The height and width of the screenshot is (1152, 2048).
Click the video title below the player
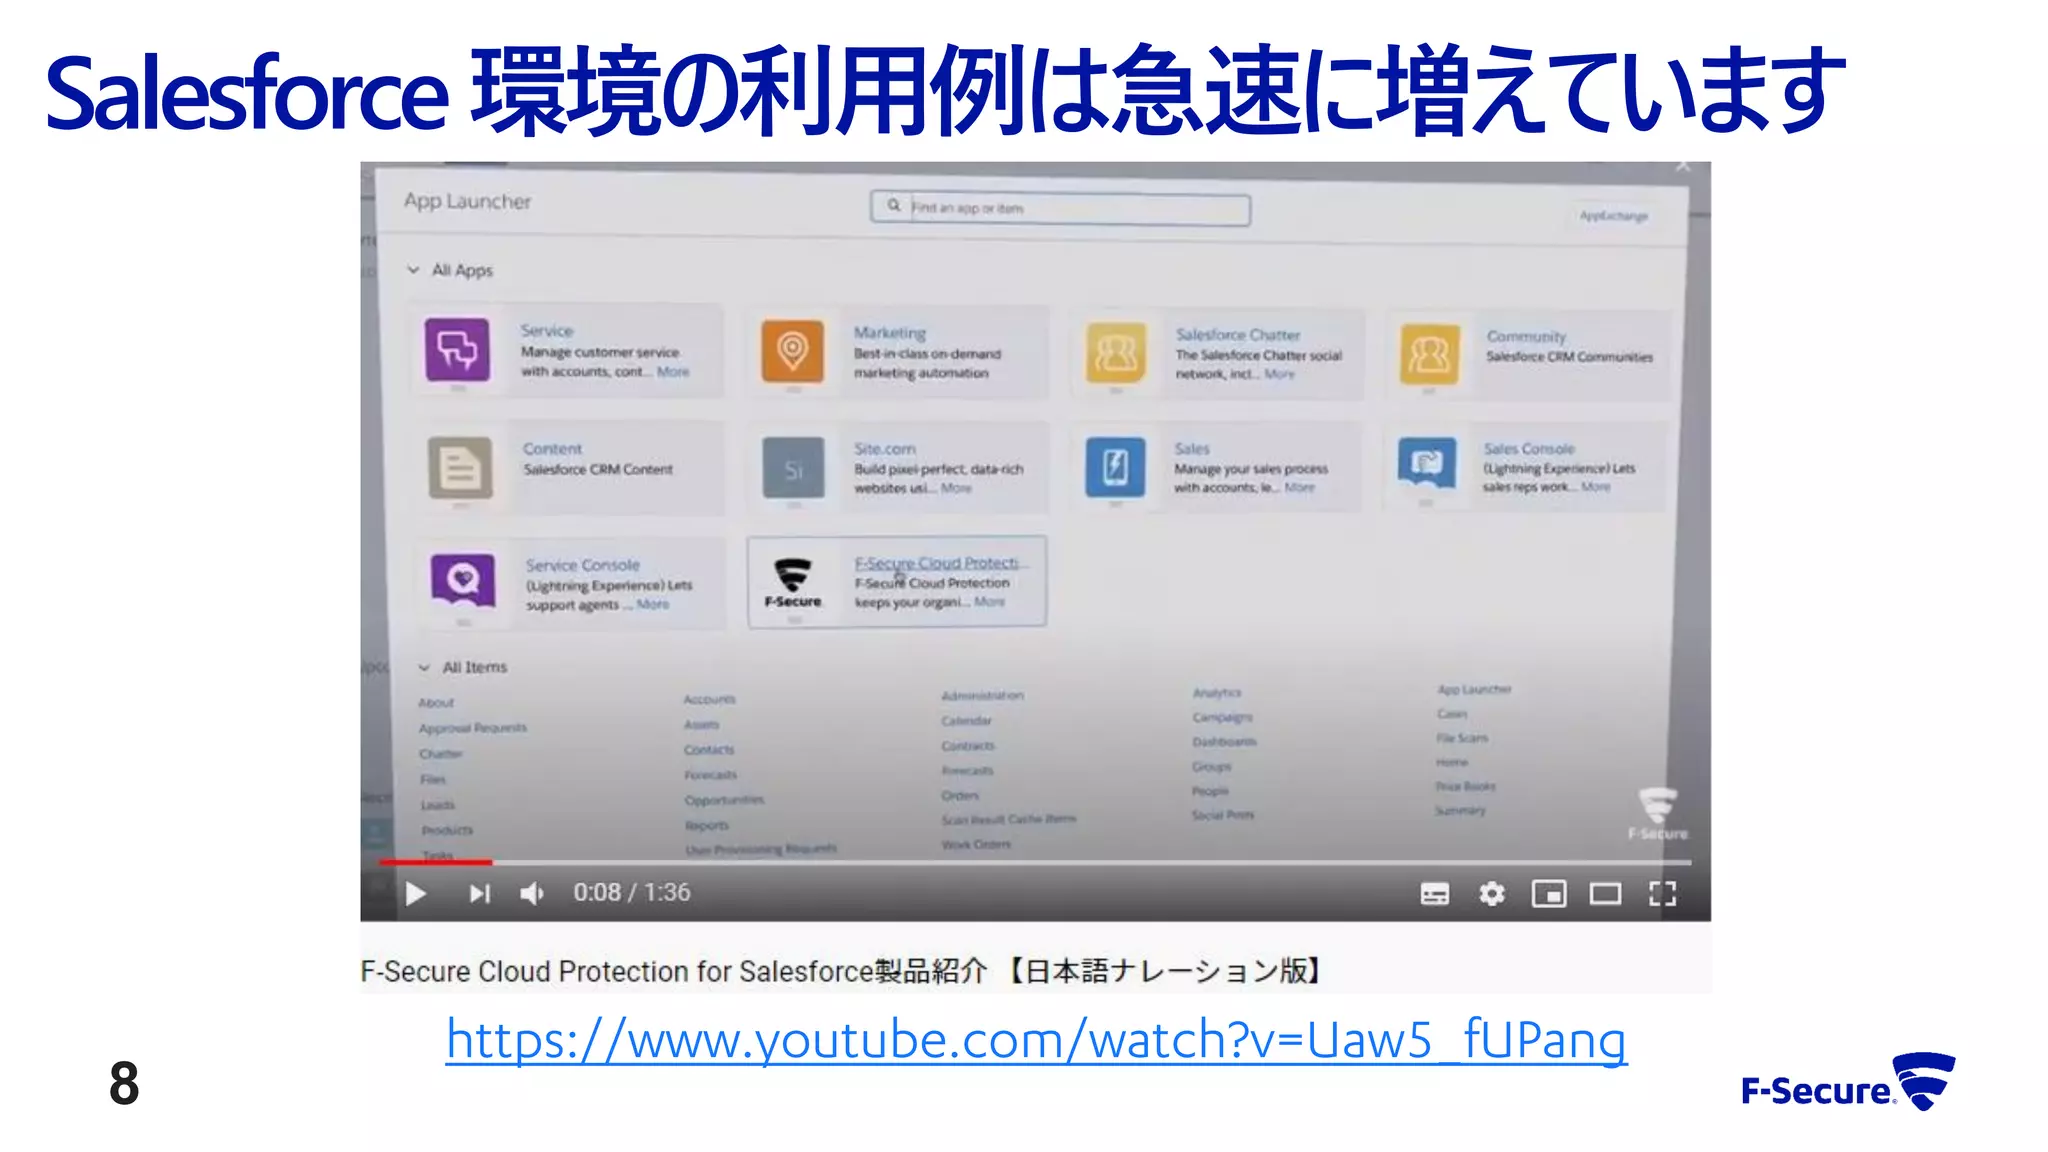(x=843, y=971)
